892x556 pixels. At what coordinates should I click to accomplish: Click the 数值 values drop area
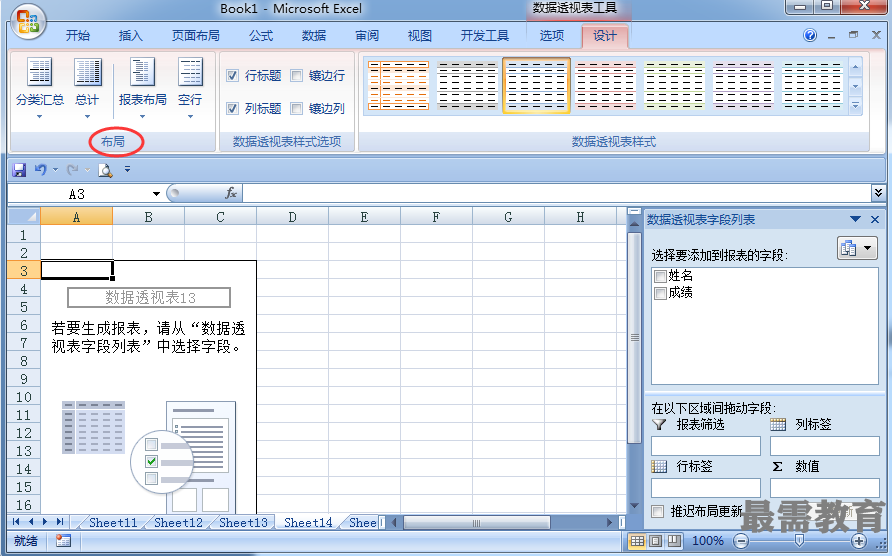(824, 488)
